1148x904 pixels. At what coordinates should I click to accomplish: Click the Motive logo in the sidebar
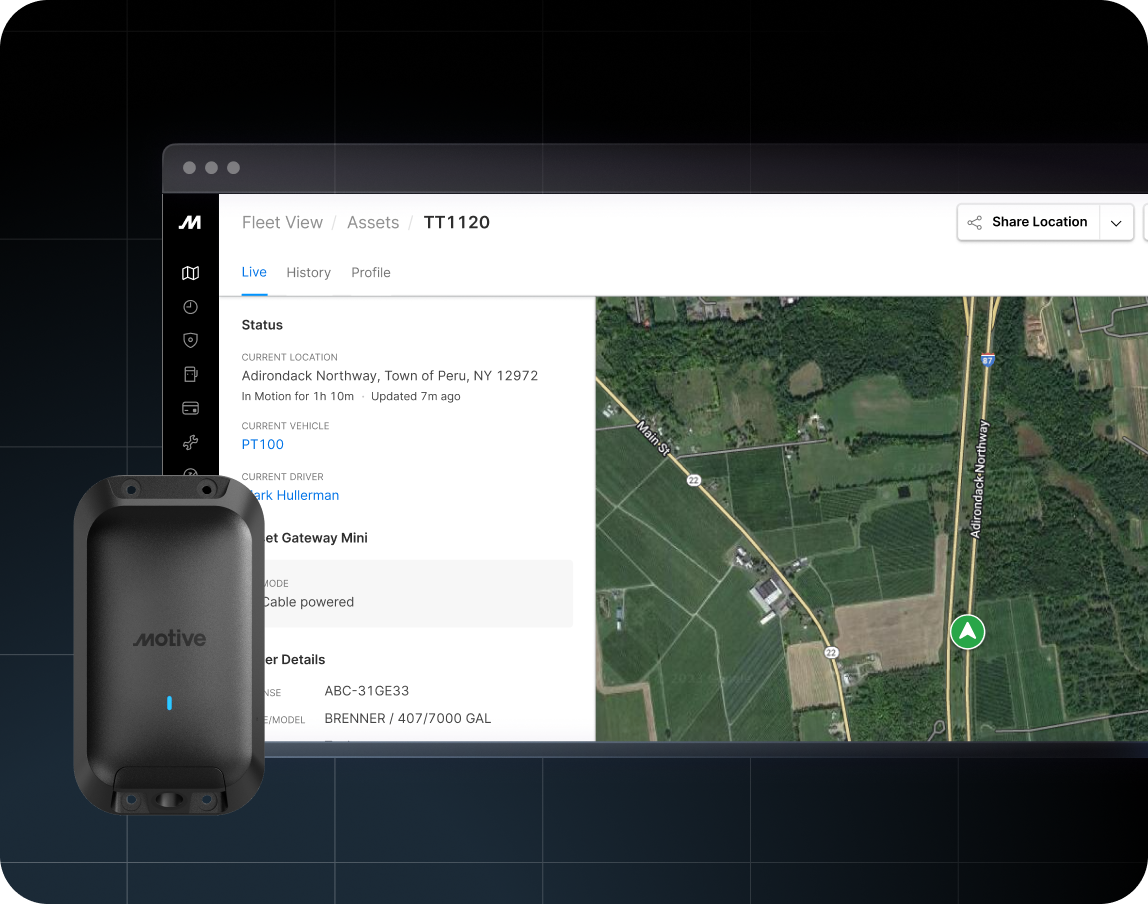click(190, 223)
